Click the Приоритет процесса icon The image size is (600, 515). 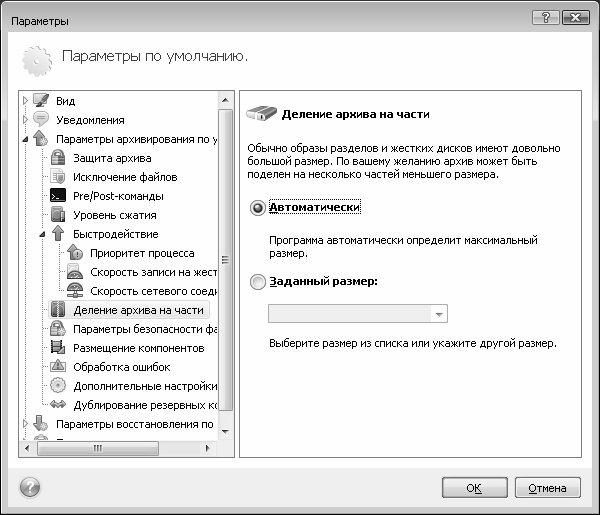(75, 253)
